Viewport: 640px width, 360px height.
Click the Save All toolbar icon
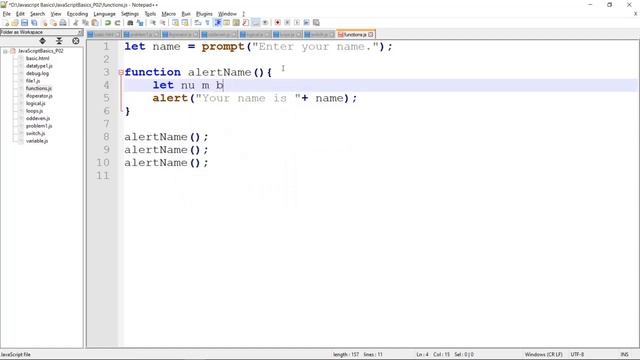click(34, 23)
